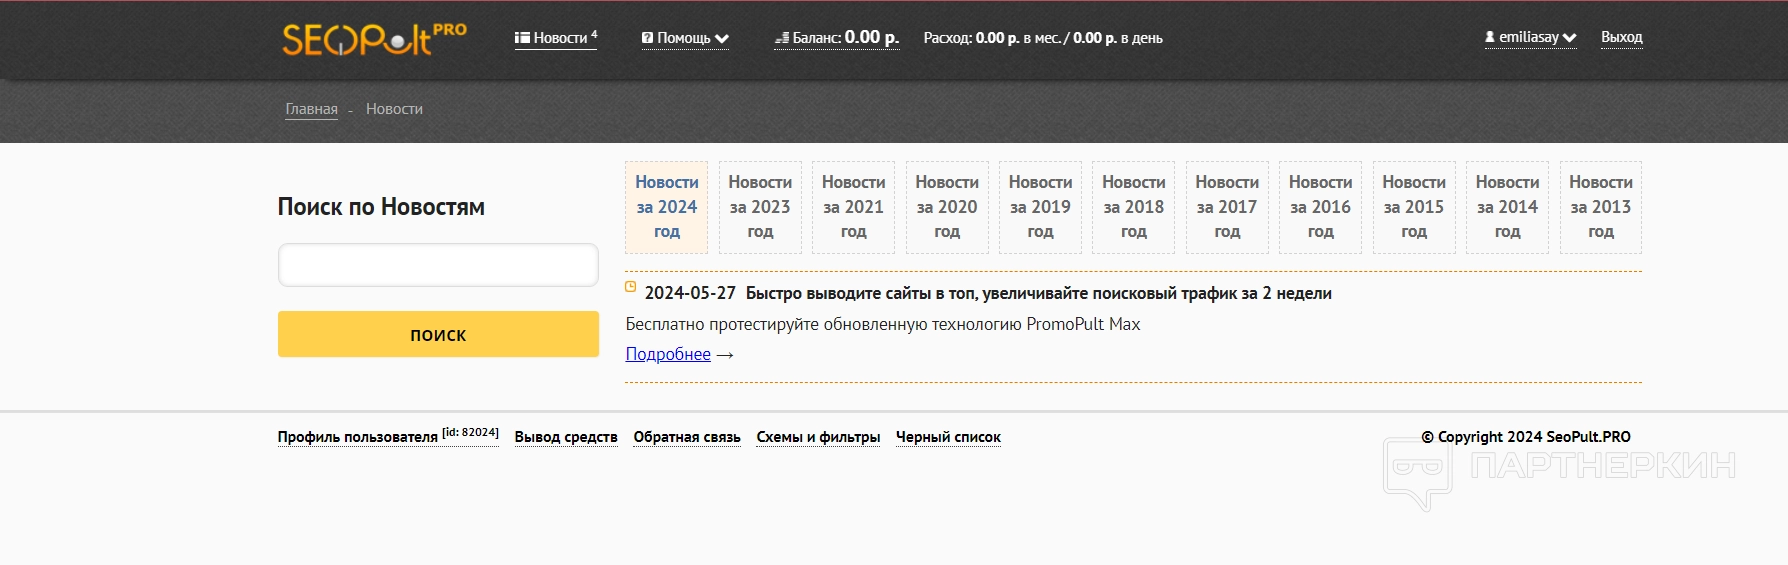Select the Новости за 2015 год tab

1414,207
